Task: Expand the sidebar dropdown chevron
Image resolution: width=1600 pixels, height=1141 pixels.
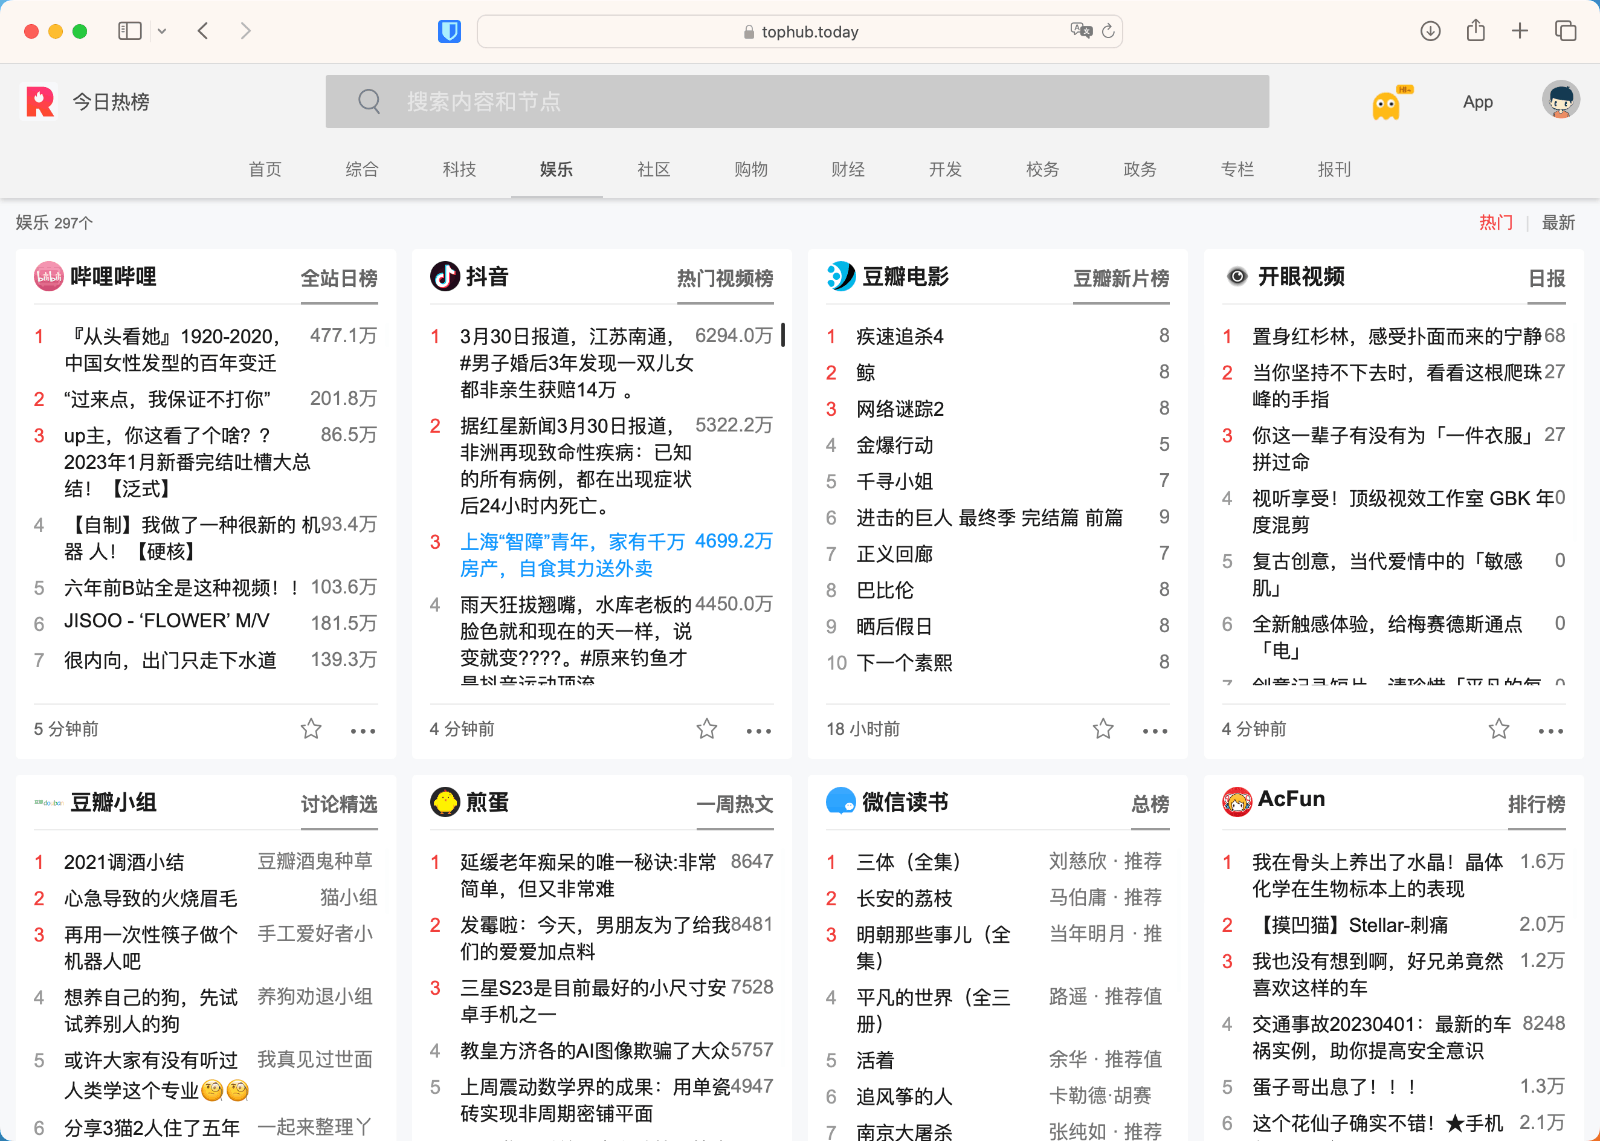Action: point(162,32)
